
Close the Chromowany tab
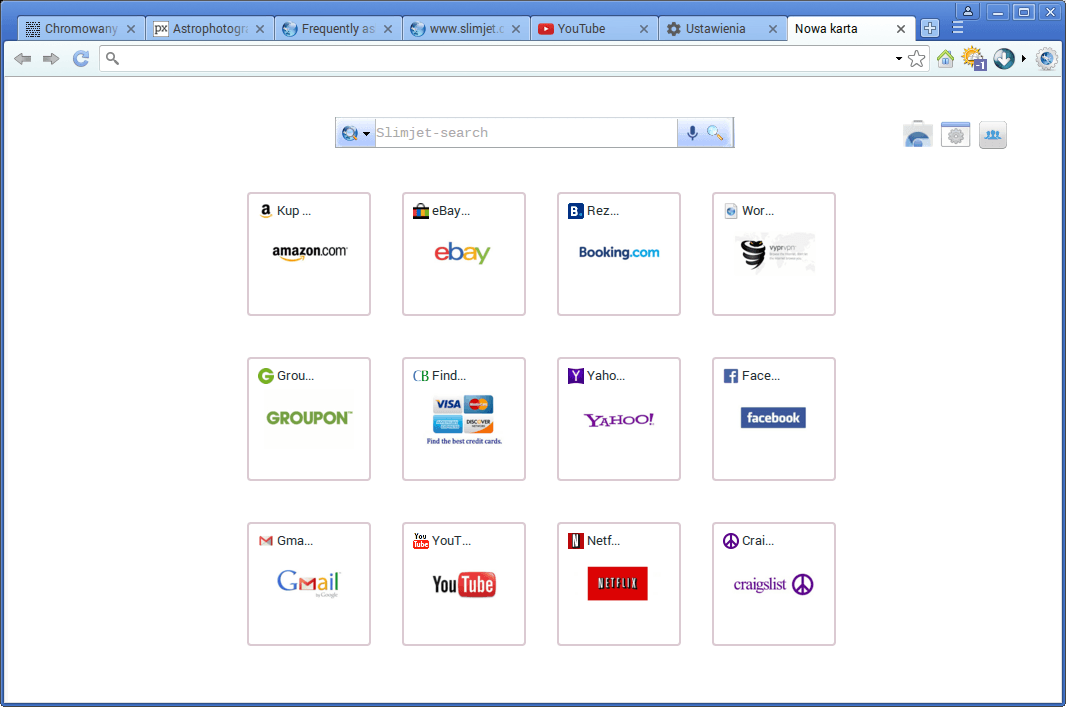[x=131, y=29]
